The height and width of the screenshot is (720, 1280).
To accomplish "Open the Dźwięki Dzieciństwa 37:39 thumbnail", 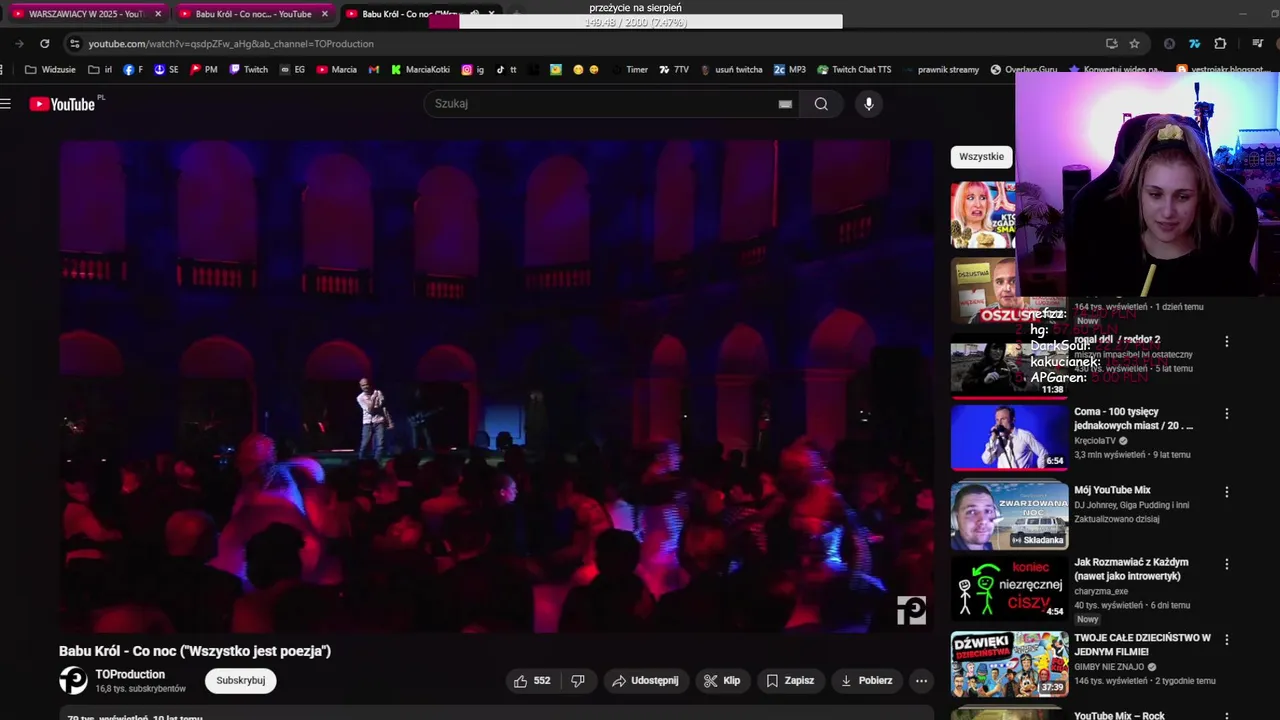I will tap(1009, 664).
